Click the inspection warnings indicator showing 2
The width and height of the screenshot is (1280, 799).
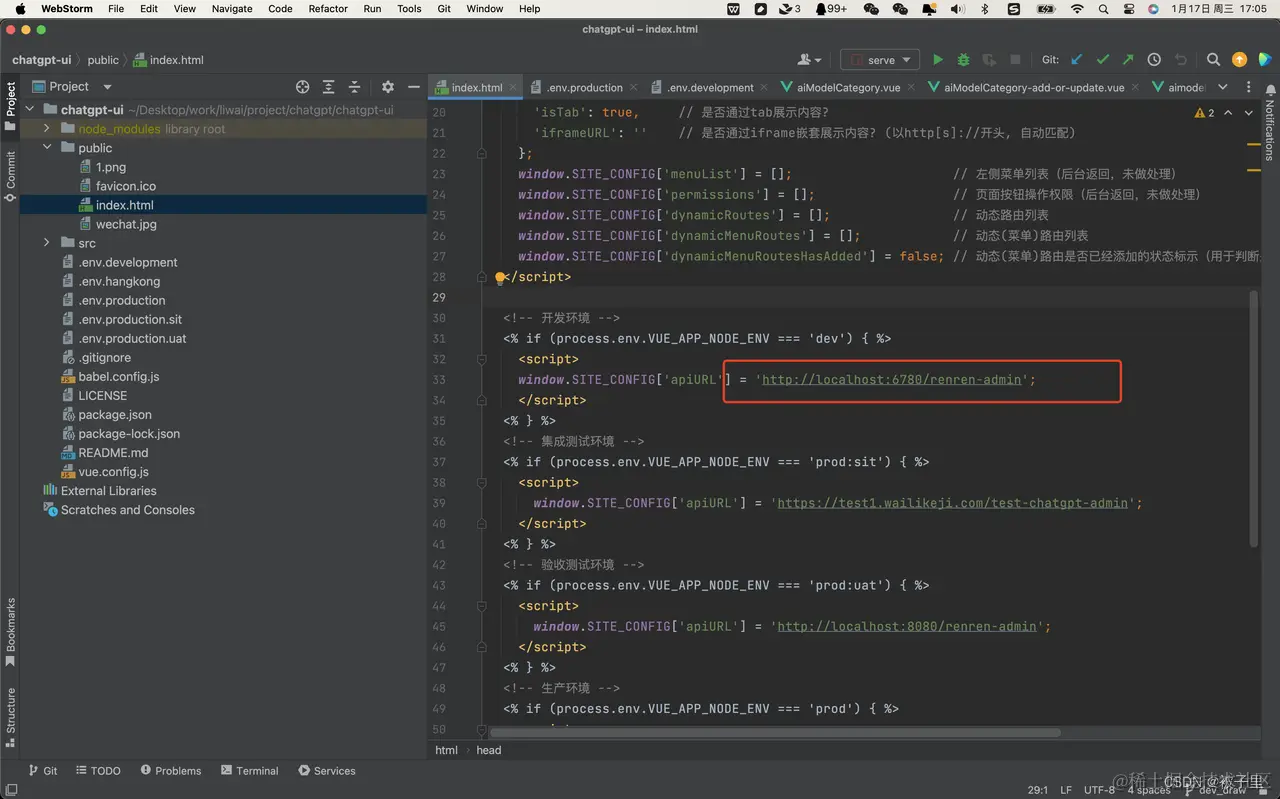pos(1204,113)
